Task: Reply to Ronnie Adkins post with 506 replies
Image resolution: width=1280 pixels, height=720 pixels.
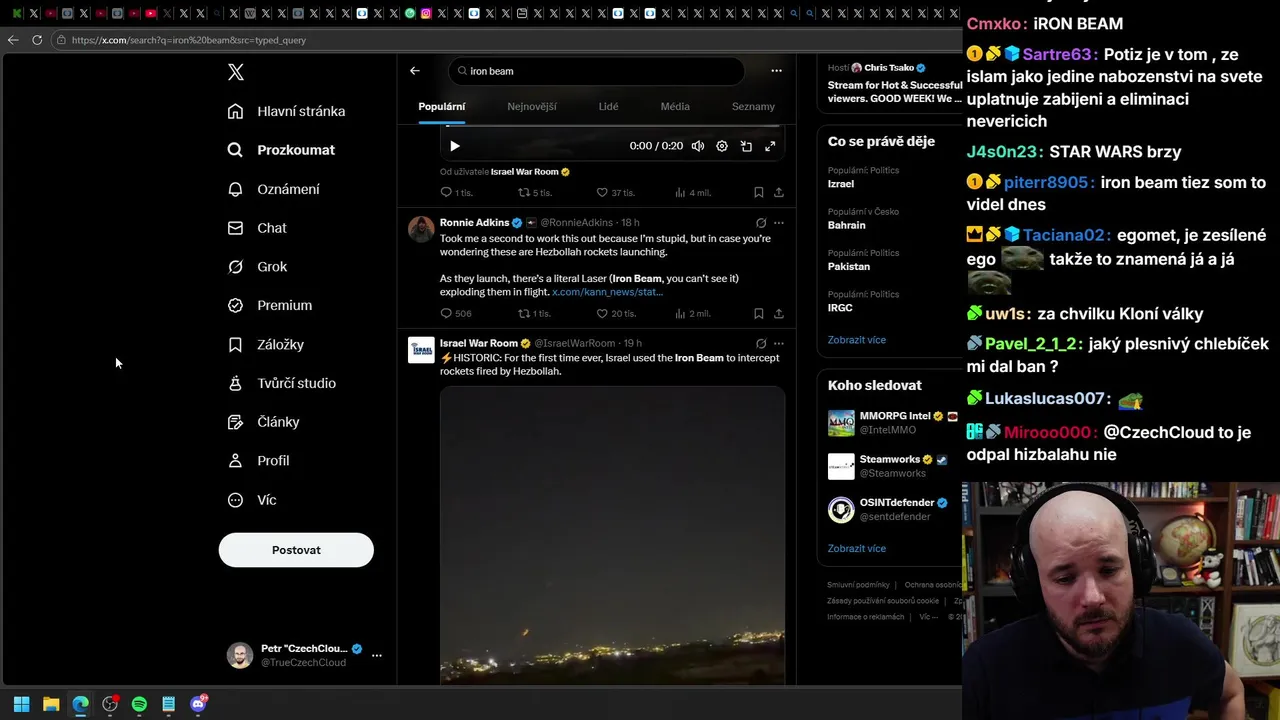Action: (456, 313)
